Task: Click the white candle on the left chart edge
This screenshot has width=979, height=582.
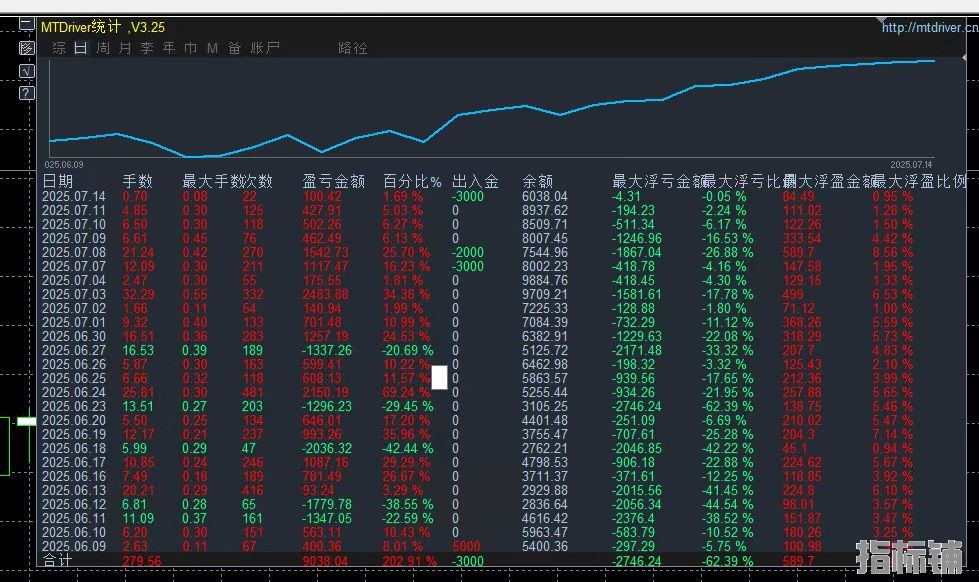Action: (x=27, y=422)
